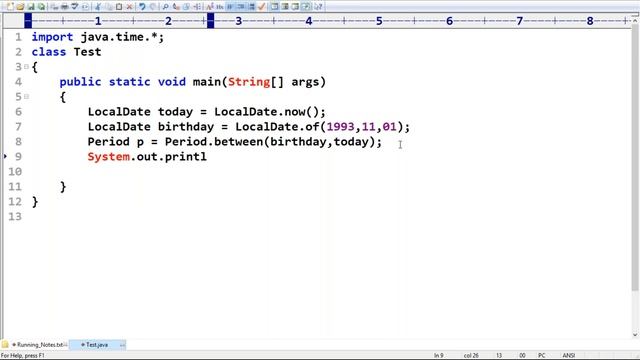The image size is (640, 360).
Task: Click the Replace icon
Action: [176, 7]
